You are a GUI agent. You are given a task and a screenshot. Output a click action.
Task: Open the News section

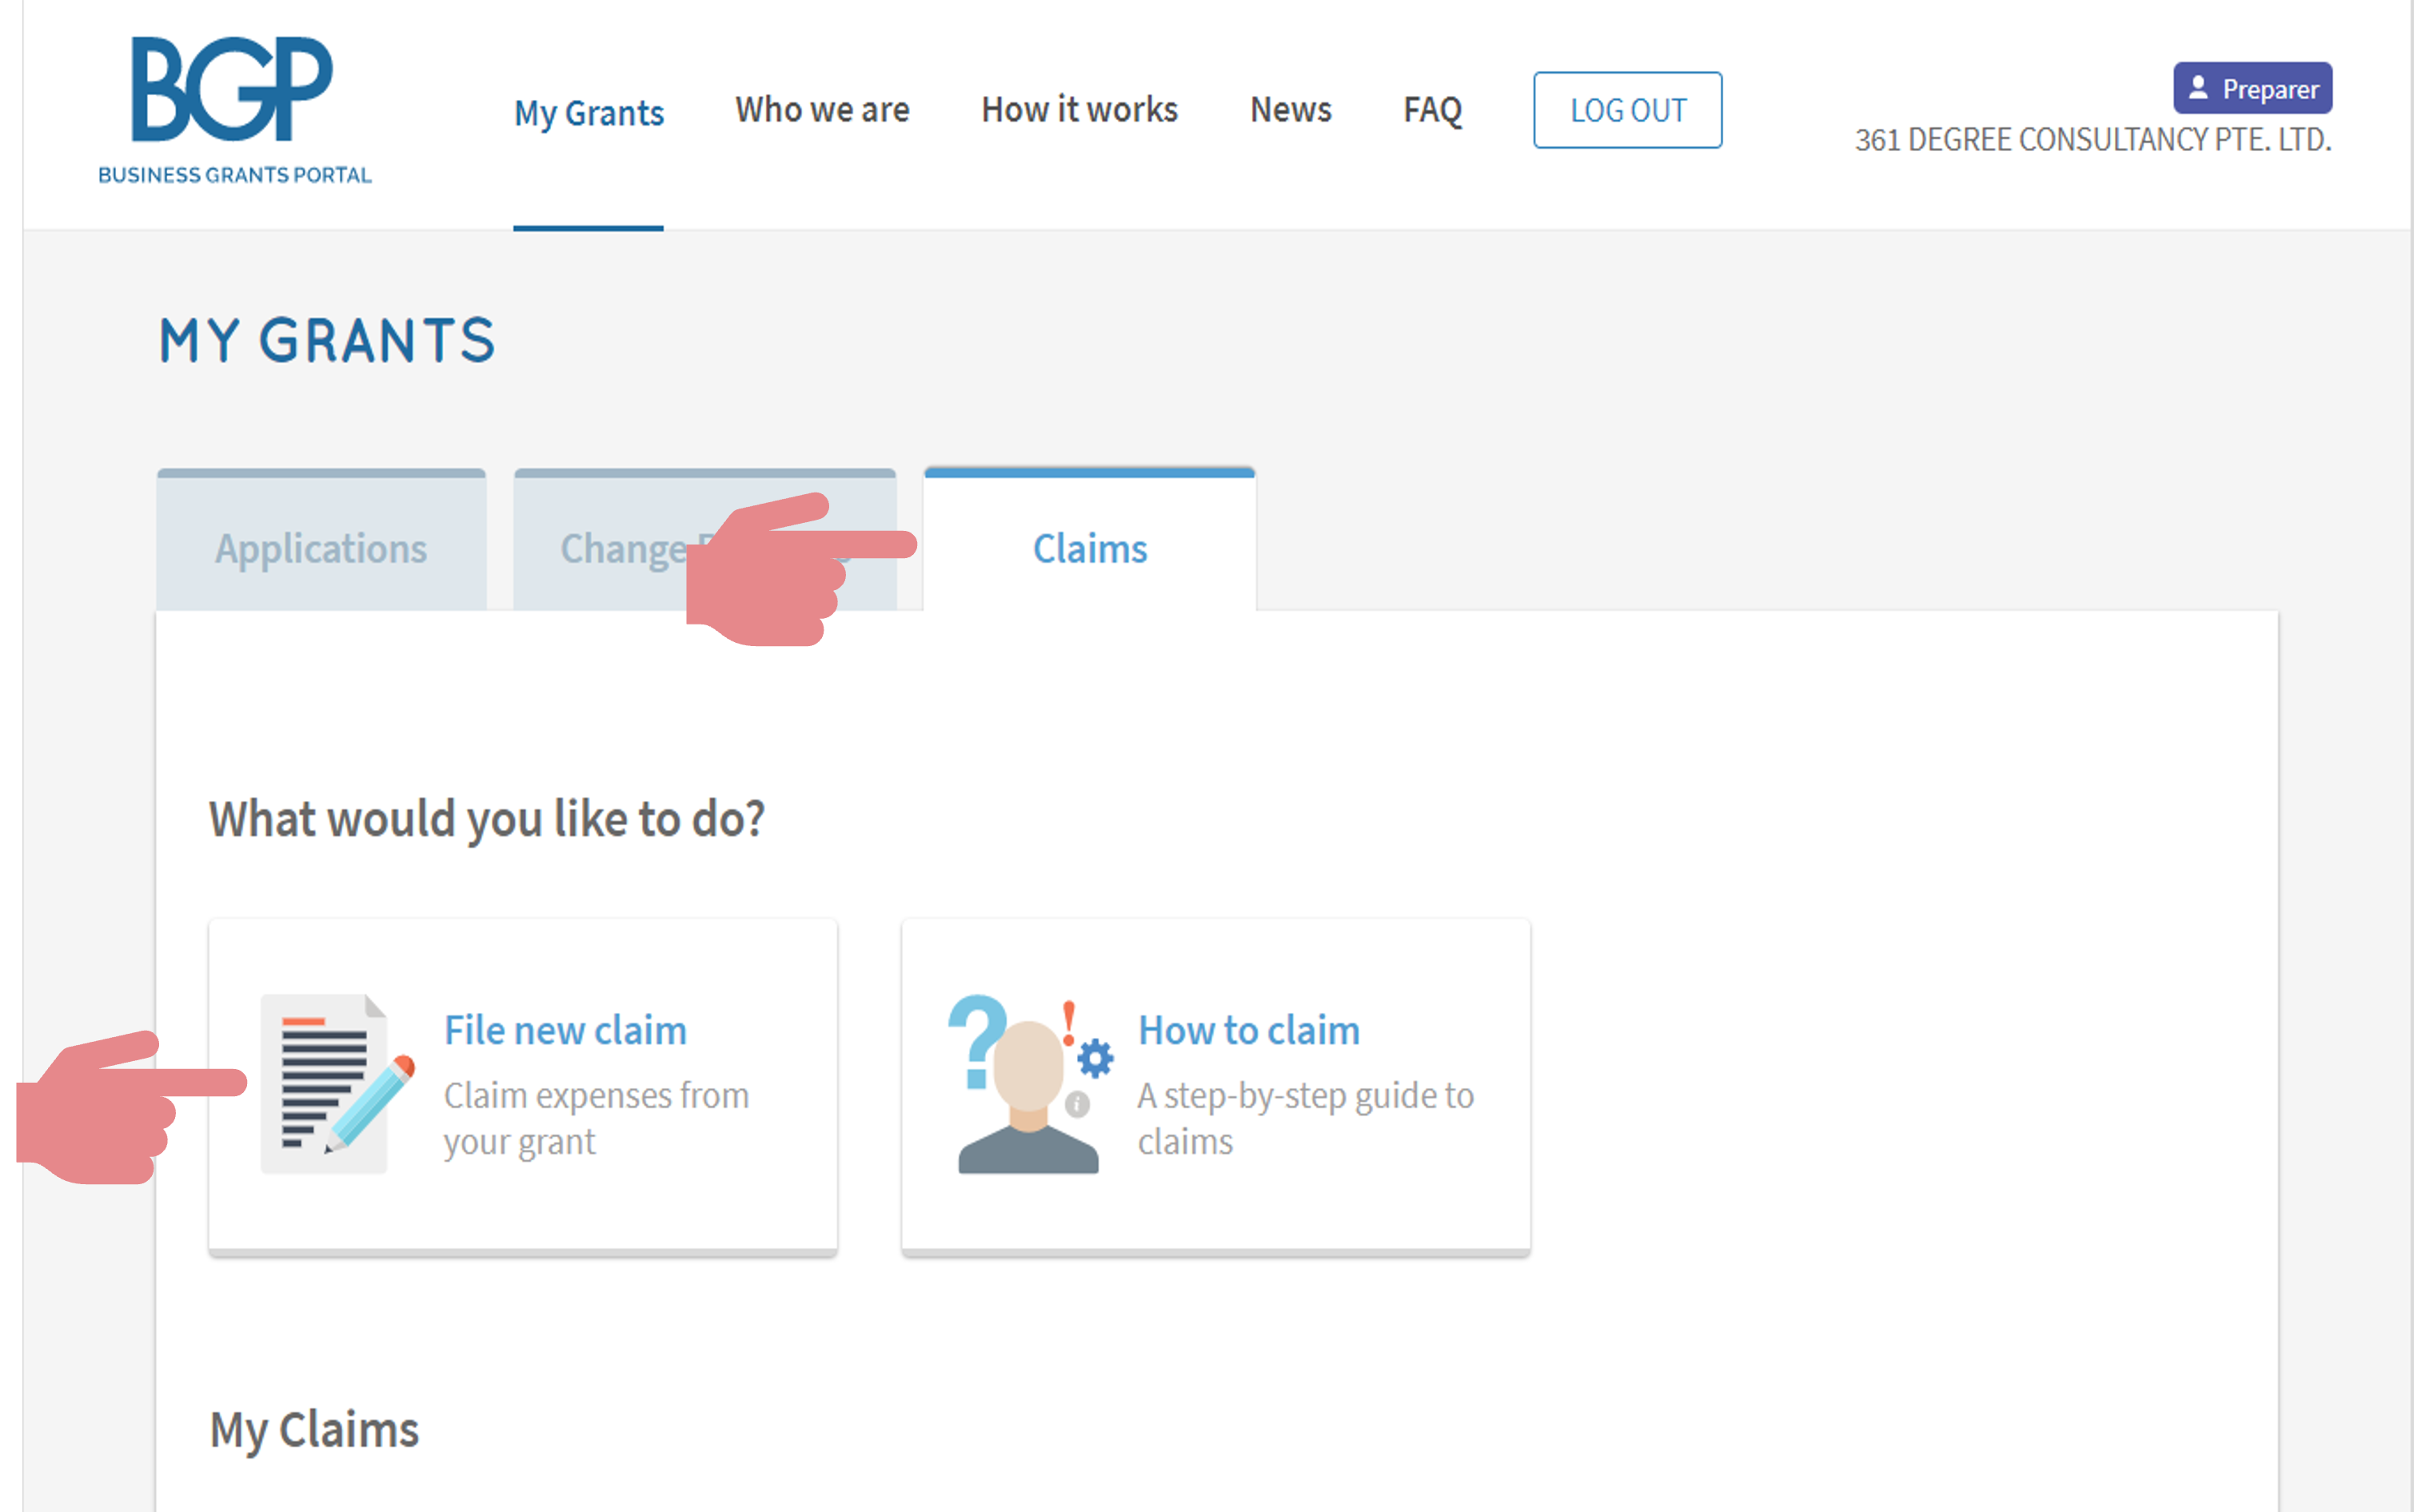(x=1290, y=109)
